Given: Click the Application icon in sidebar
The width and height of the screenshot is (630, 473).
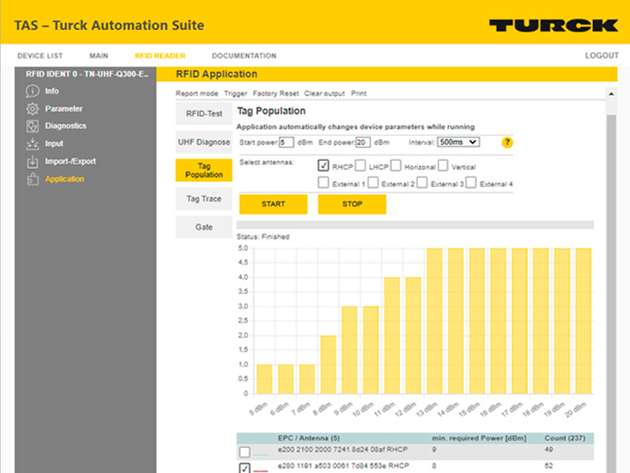Looking at the screenshot, I should [33, 179].
